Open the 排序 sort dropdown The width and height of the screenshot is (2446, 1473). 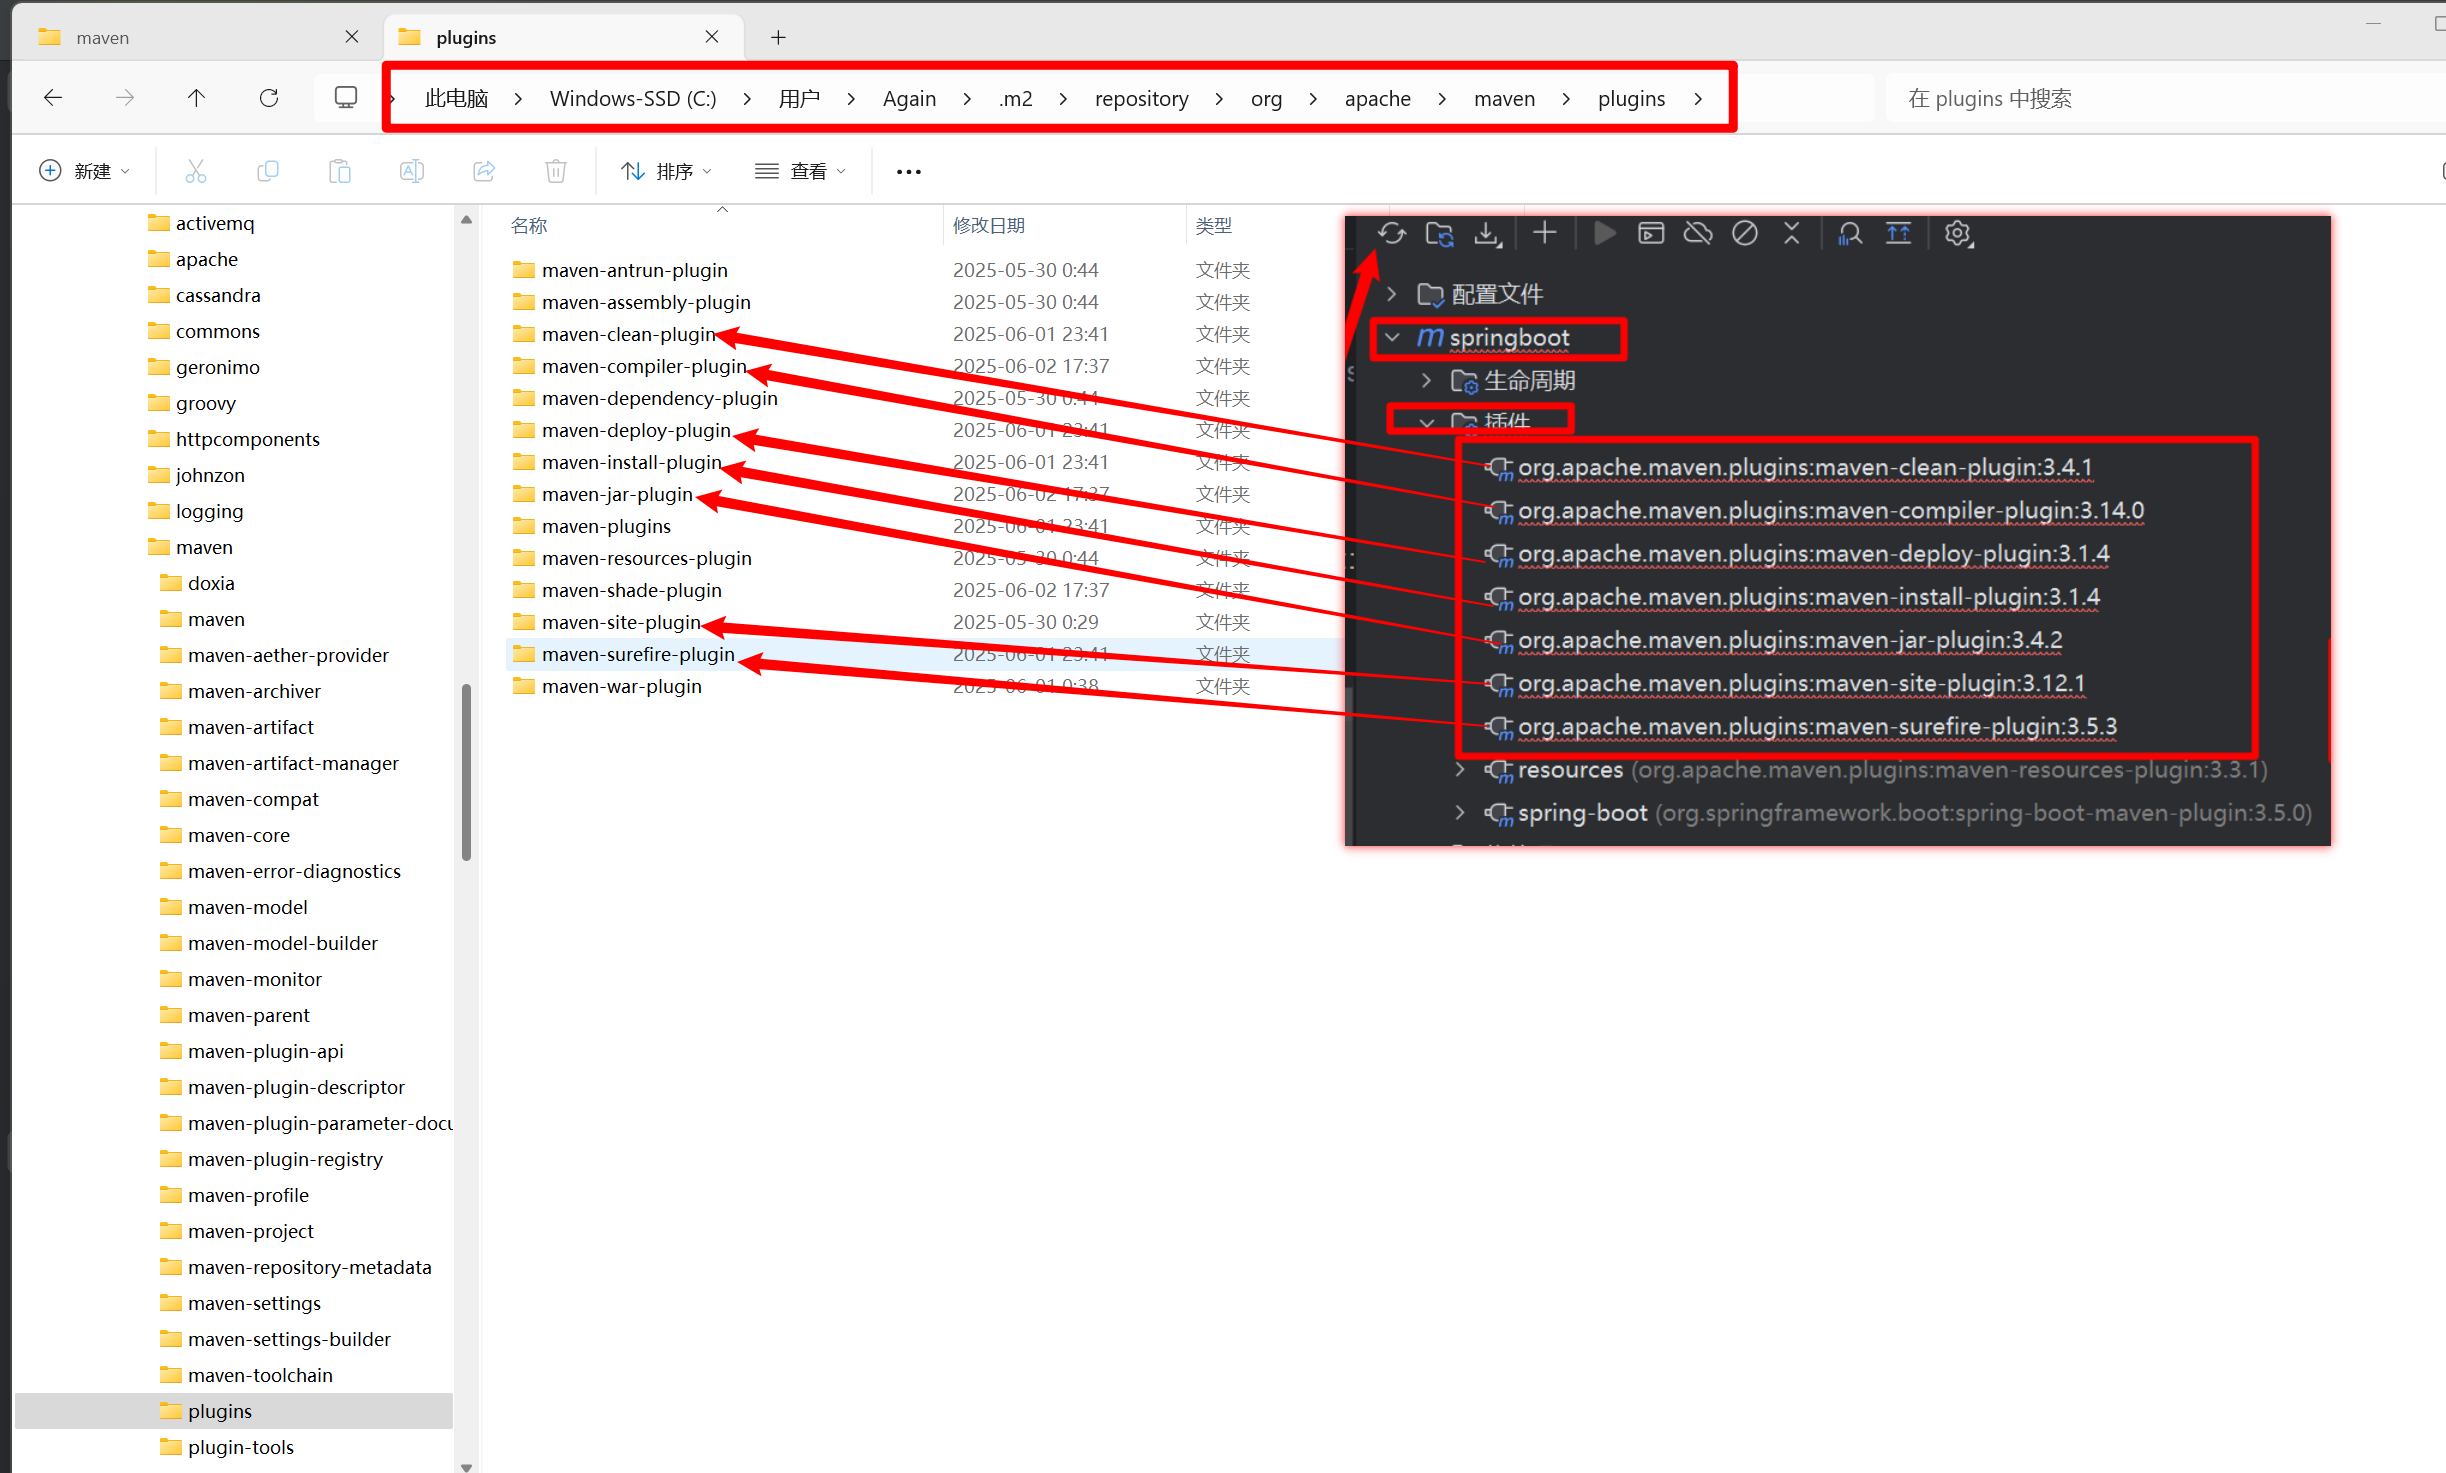coord(666,171)
